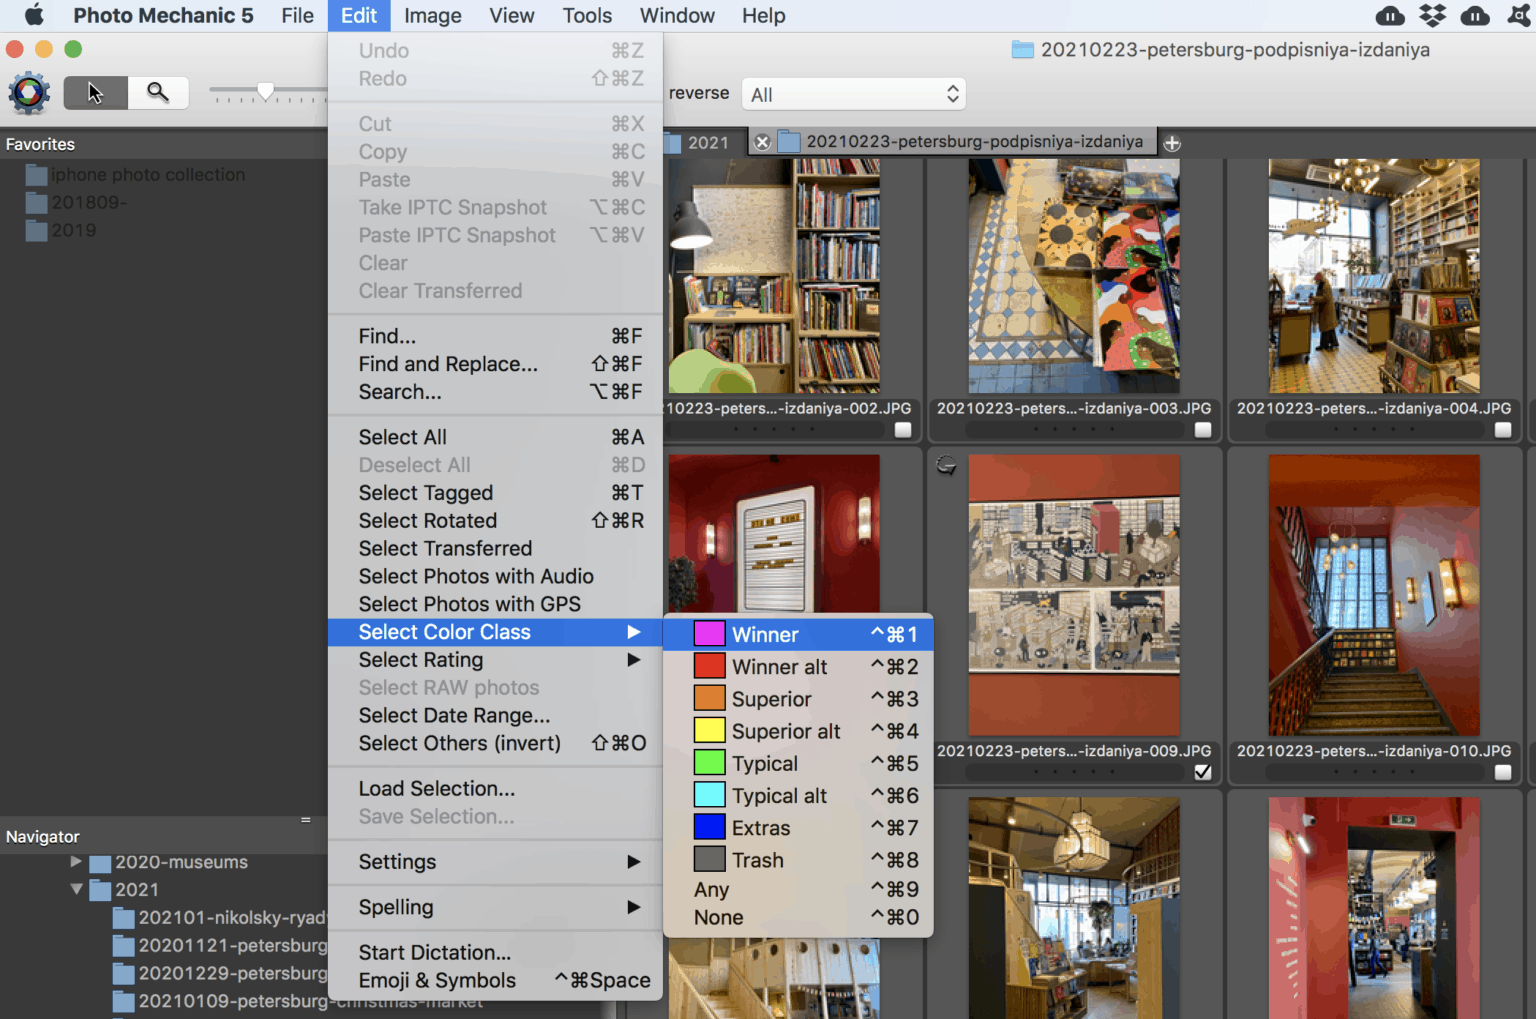The width and height of the screenshot is (1536, 1019).
Task: Tick the tag checkbox on izdaniya-010.JPG
Action: tap(1502, 772)
